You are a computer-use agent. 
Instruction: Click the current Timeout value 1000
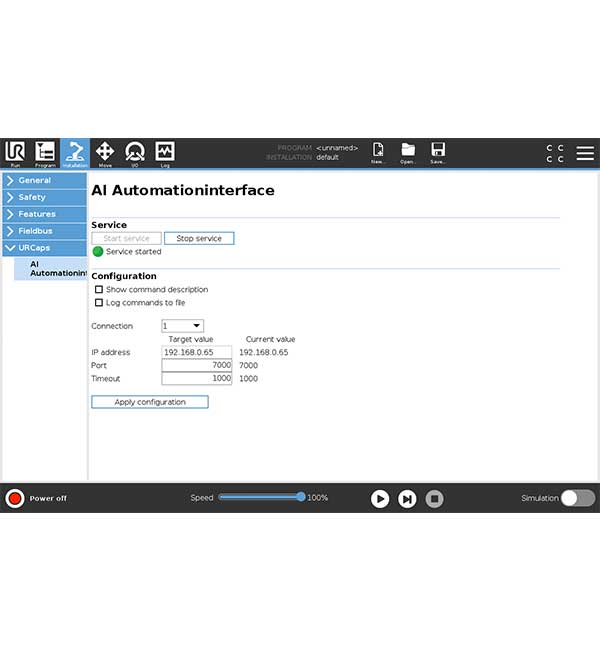(x=248, y=378)
